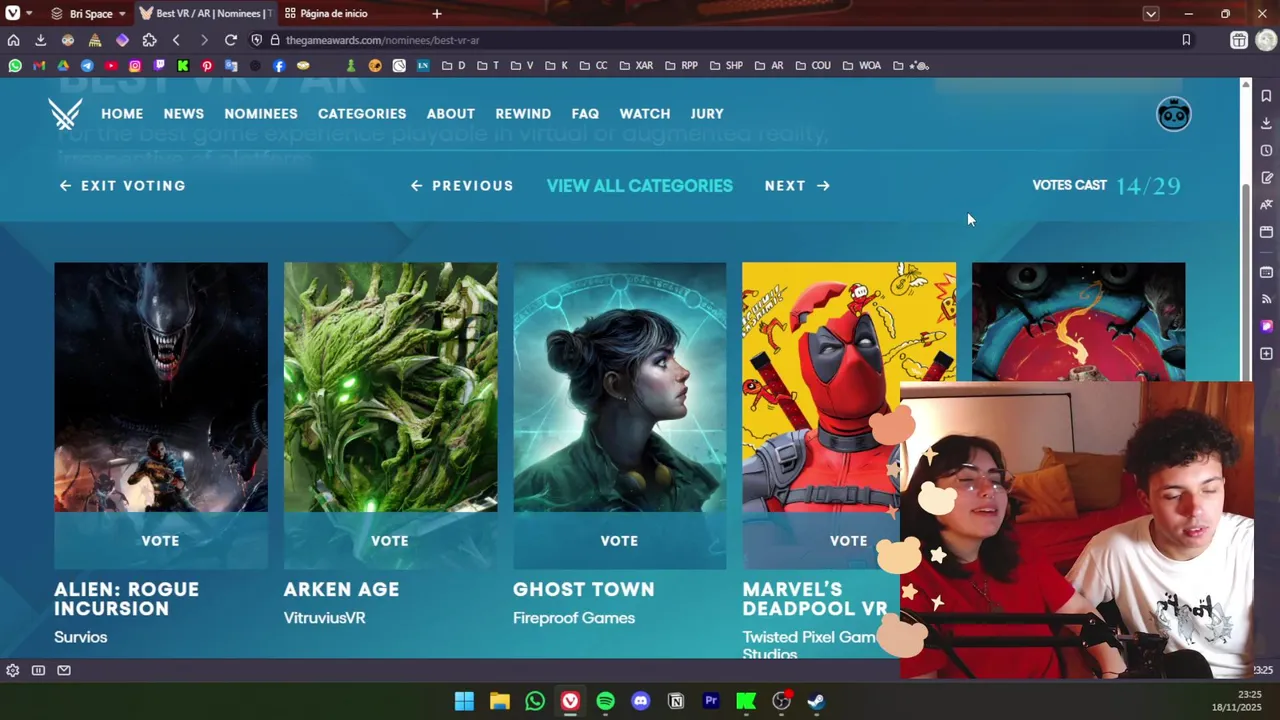Open the YouTube bookmark
This screenshot has width=1280, height=720.
111,65
